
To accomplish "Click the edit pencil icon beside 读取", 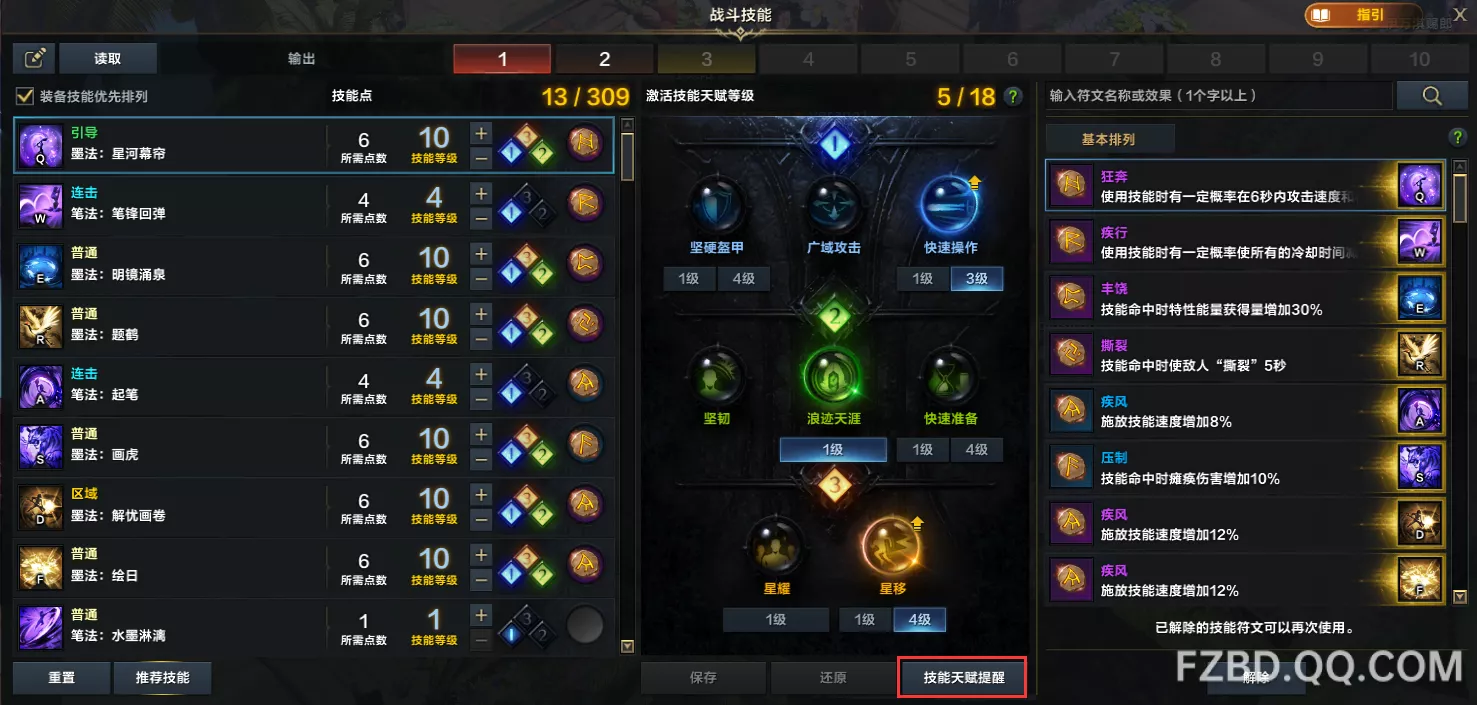I will click(x=34, y=58).
